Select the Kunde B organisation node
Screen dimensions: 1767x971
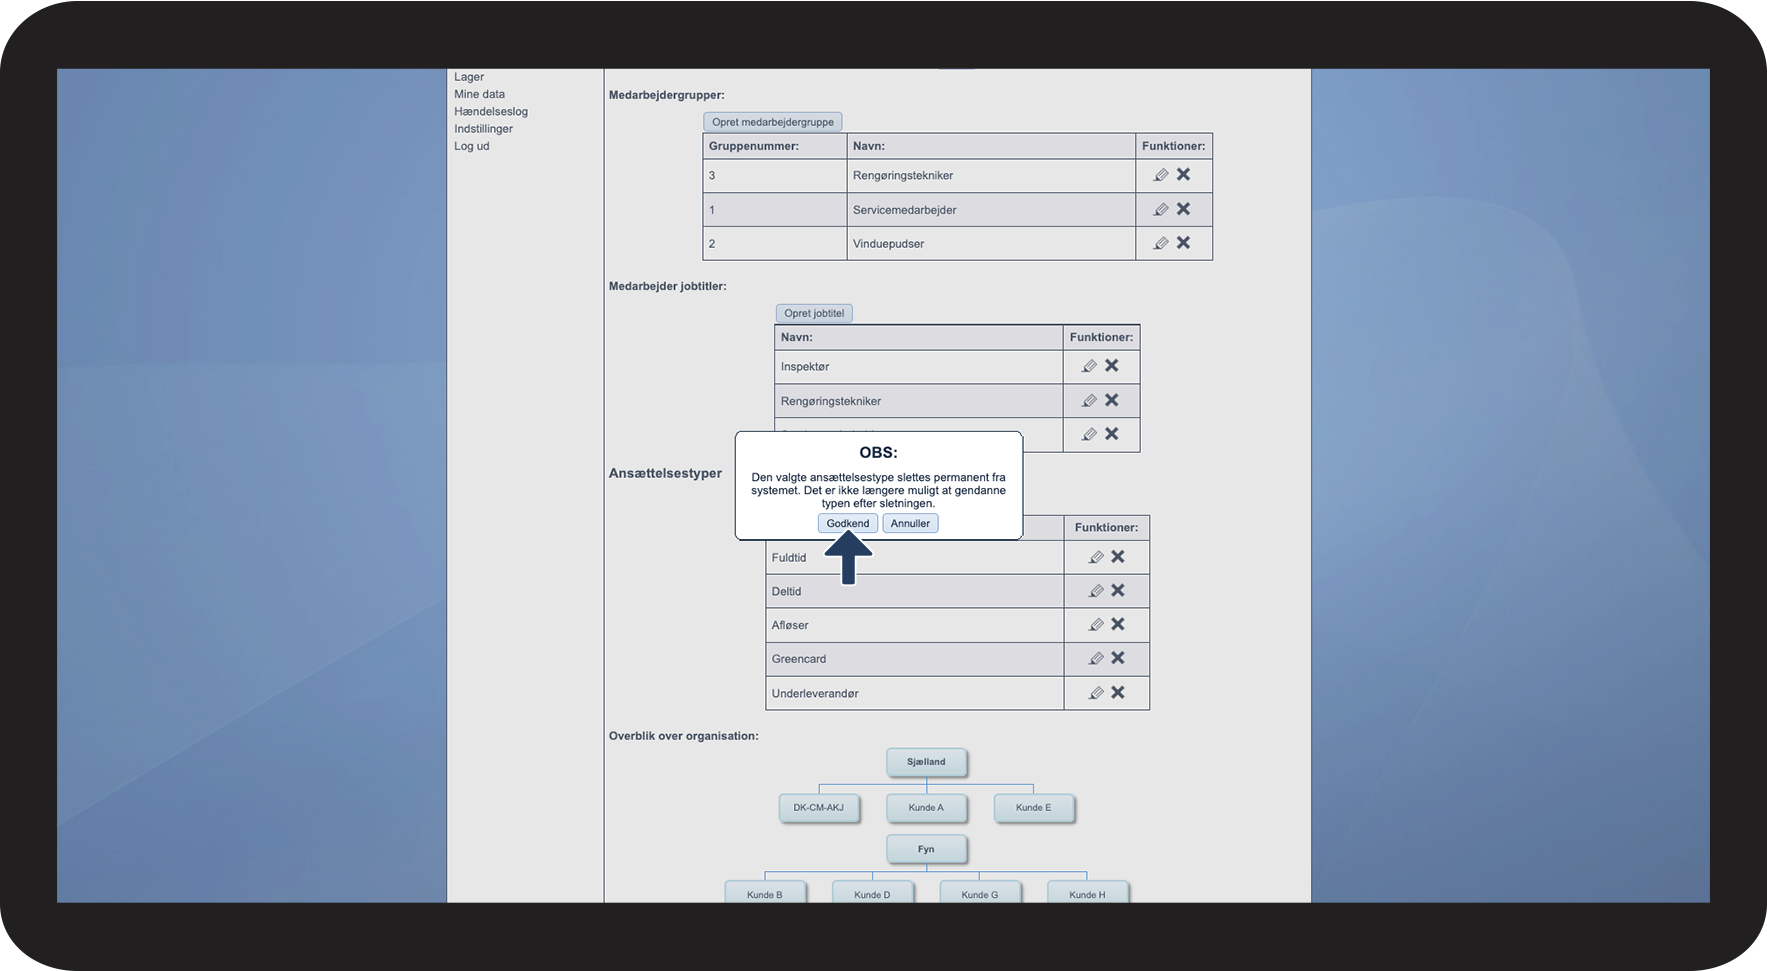pos(765,892)
